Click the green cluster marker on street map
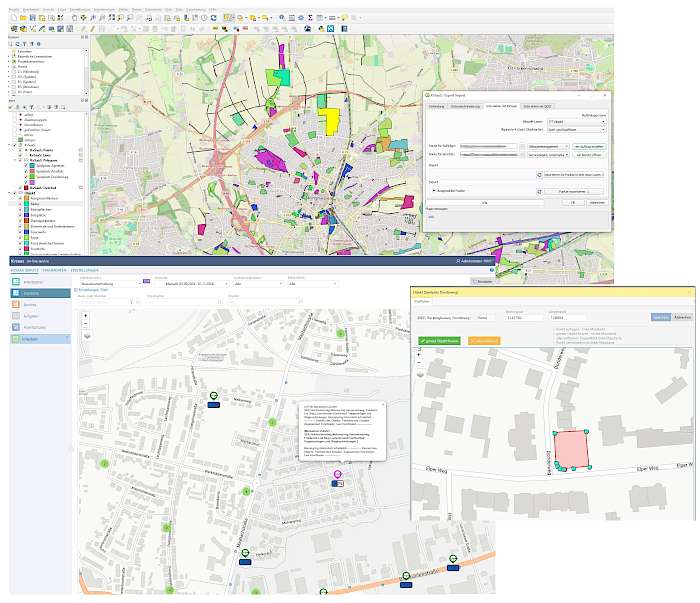 (x=270, y=422)
